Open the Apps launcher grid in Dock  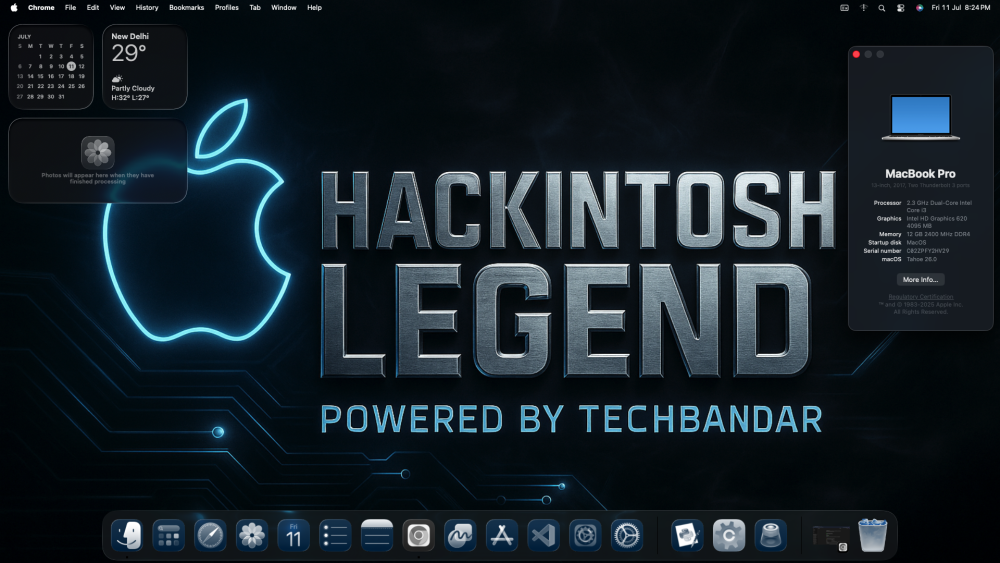(x=168, y=535)
